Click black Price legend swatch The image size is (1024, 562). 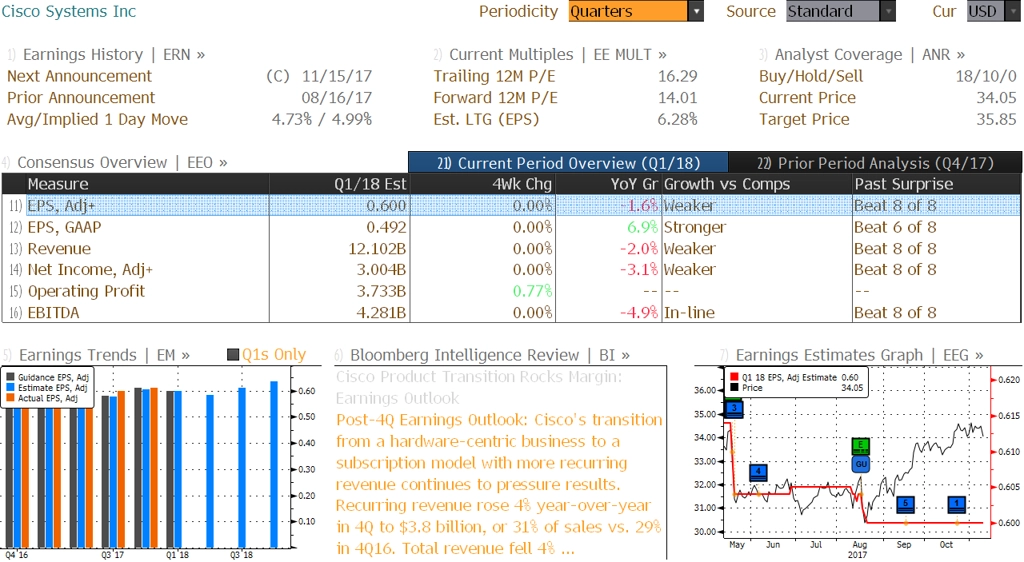coord(734,387)
